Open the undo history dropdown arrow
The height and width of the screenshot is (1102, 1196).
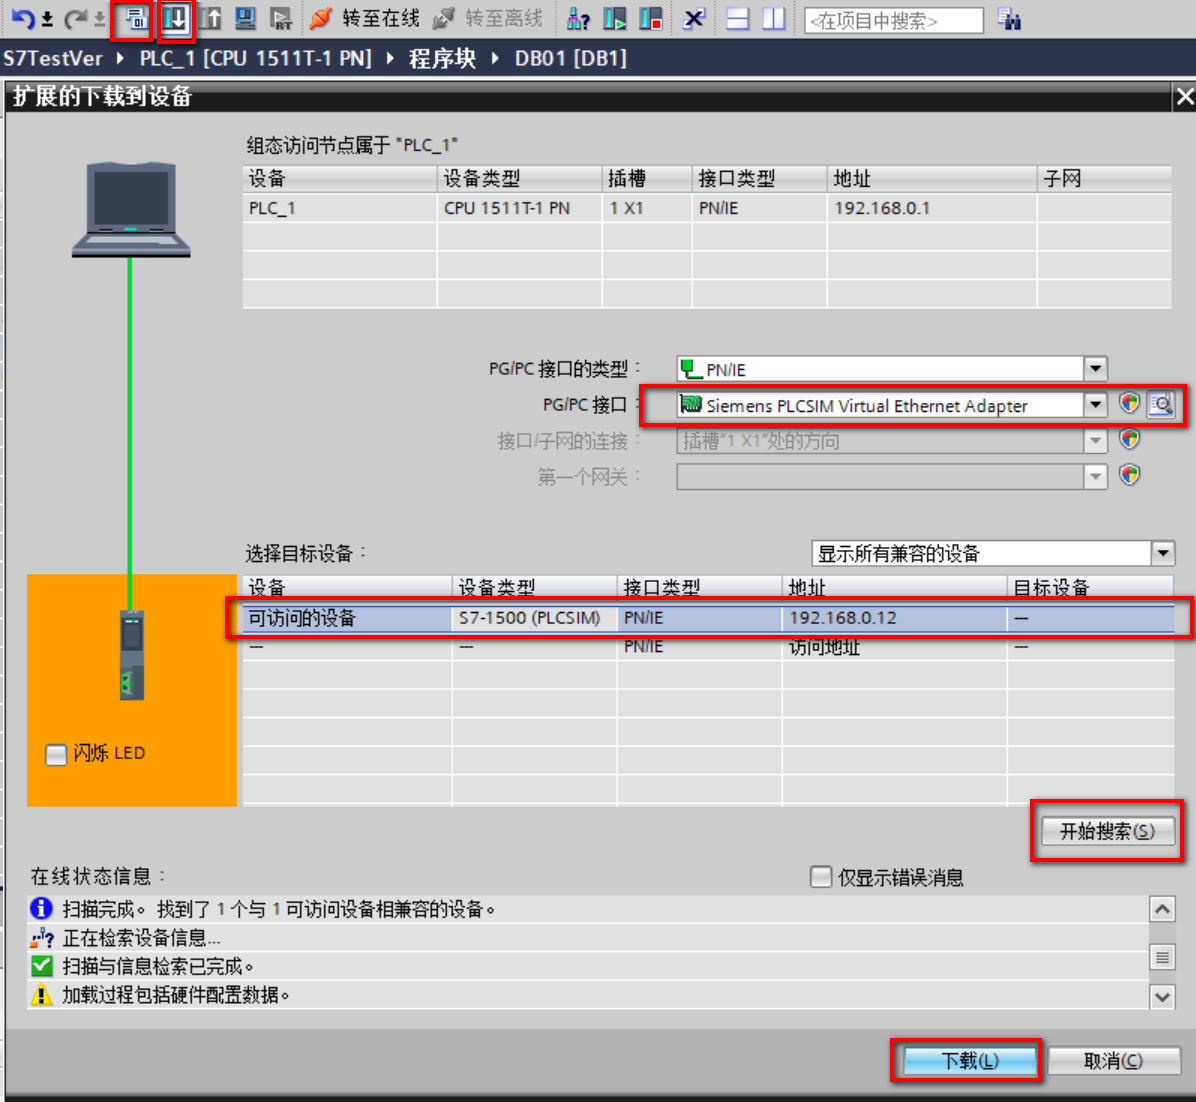coord(47,19)
